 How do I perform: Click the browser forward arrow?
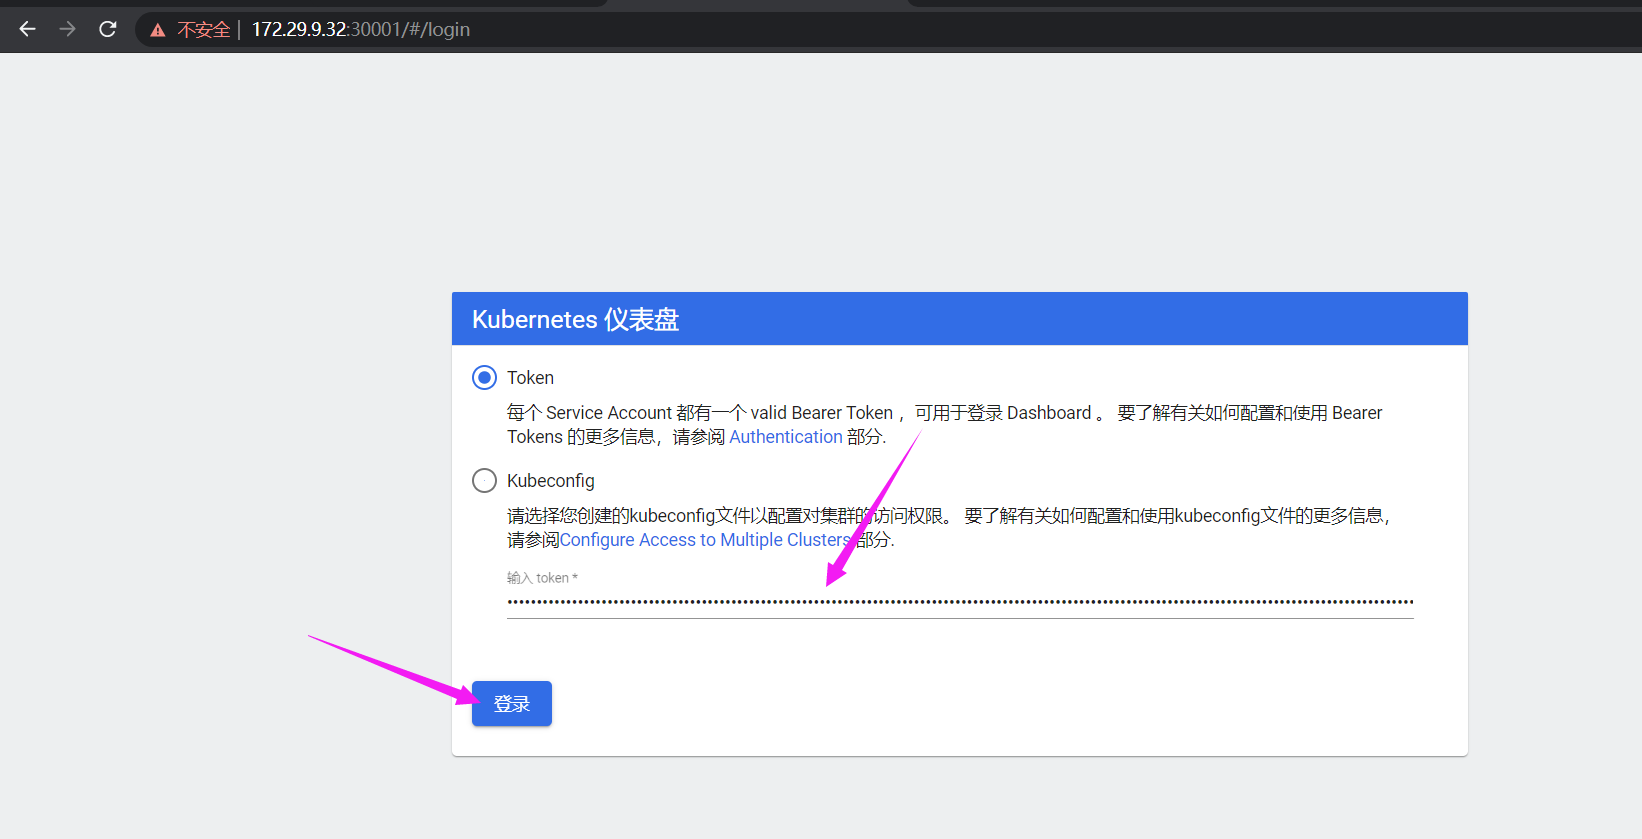(67, 29)
